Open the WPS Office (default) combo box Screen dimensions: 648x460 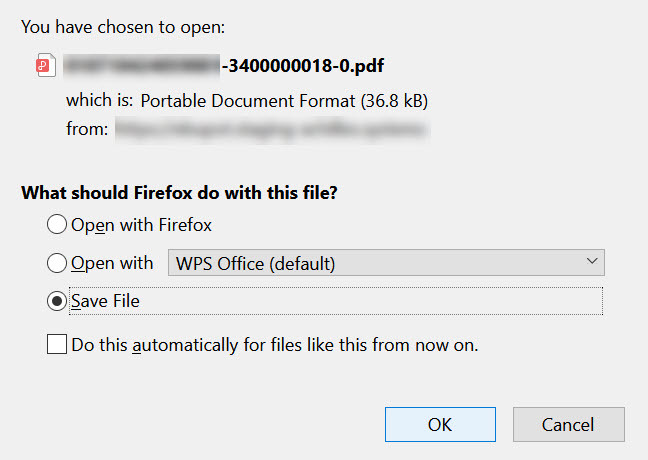(386, 263)
